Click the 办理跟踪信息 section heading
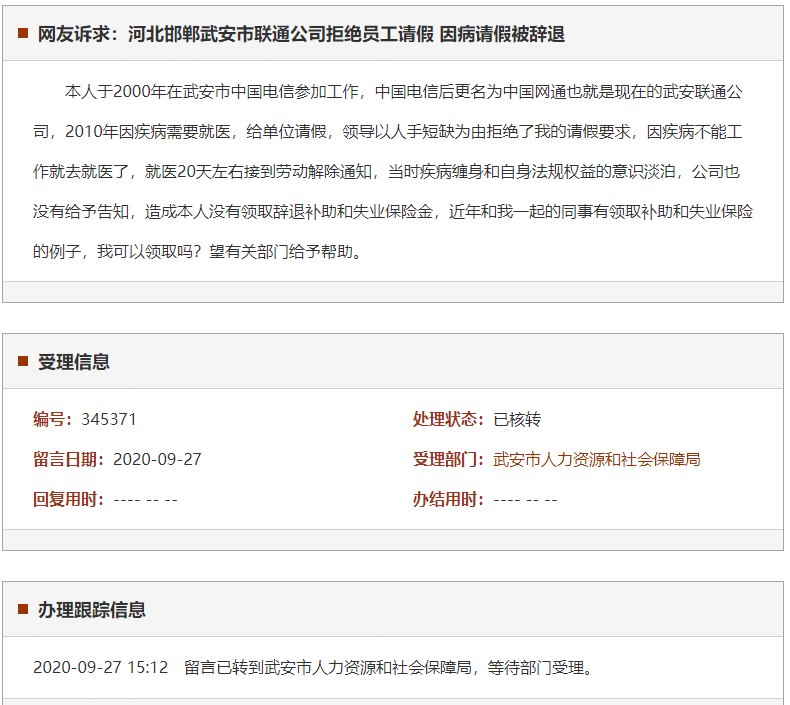This screenshot has width=790, height=705. coord(92,610)
